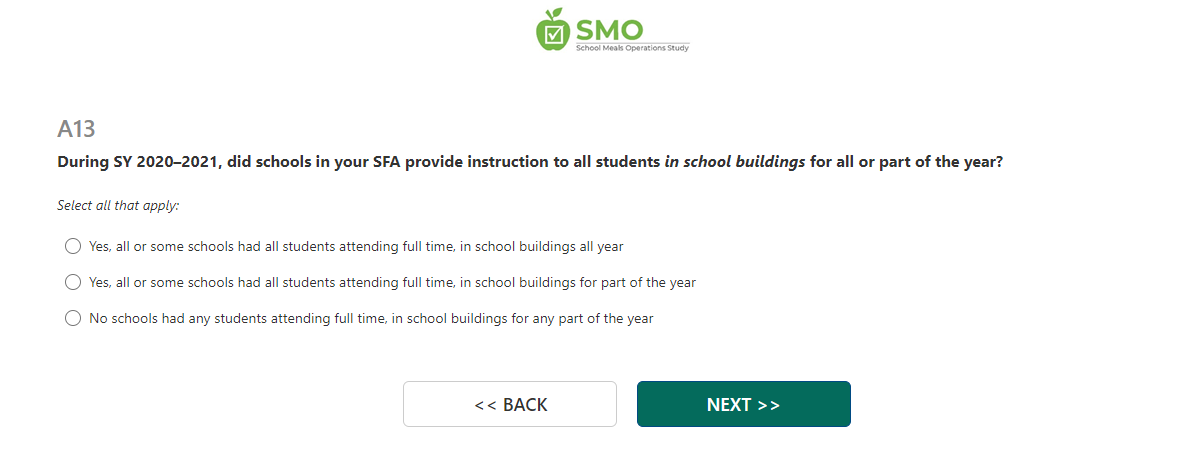Image resolution: width=1183 pixels, height=463 pixels.
Task: Select the radio button for in school buildings all year
Action: pyautogui.click(x=72, y=246)
